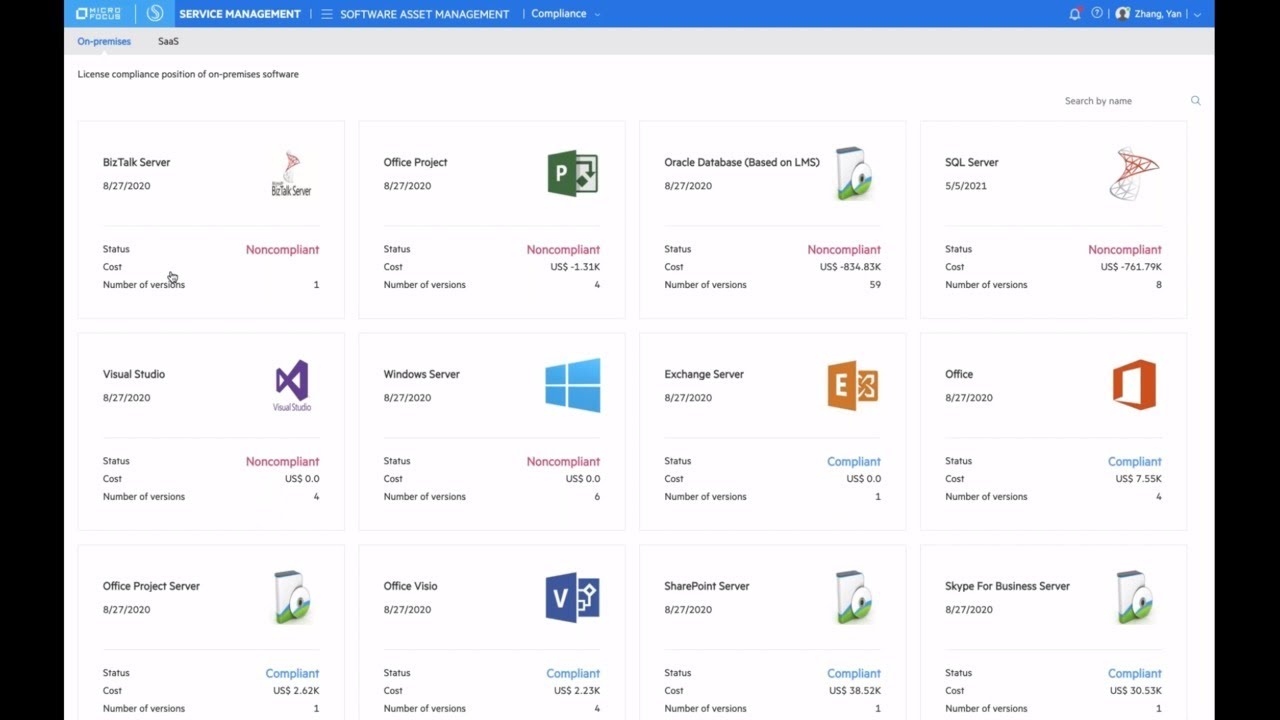
Task: Click the circular S product logo
Action: 154,14
